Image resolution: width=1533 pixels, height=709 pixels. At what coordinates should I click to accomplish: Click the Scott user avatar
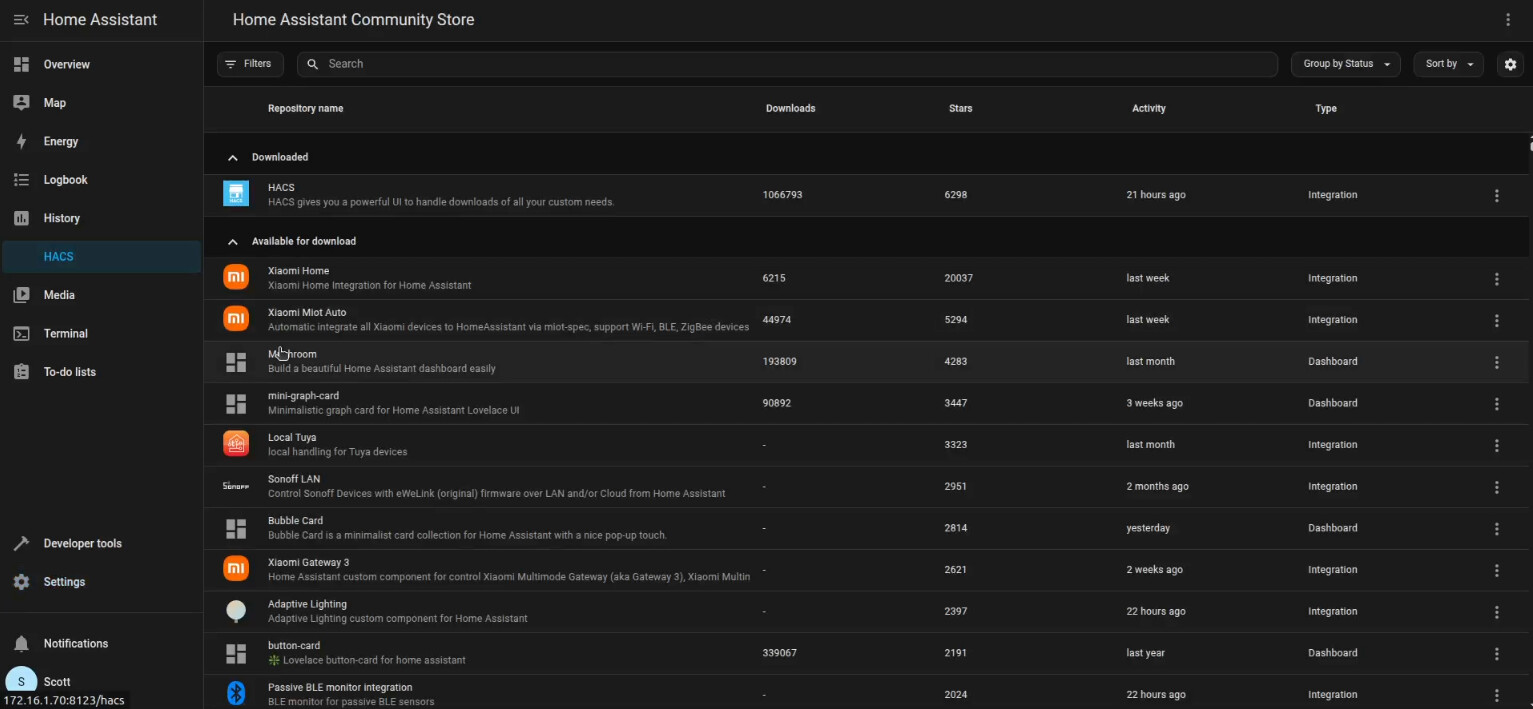click(21, 682)
